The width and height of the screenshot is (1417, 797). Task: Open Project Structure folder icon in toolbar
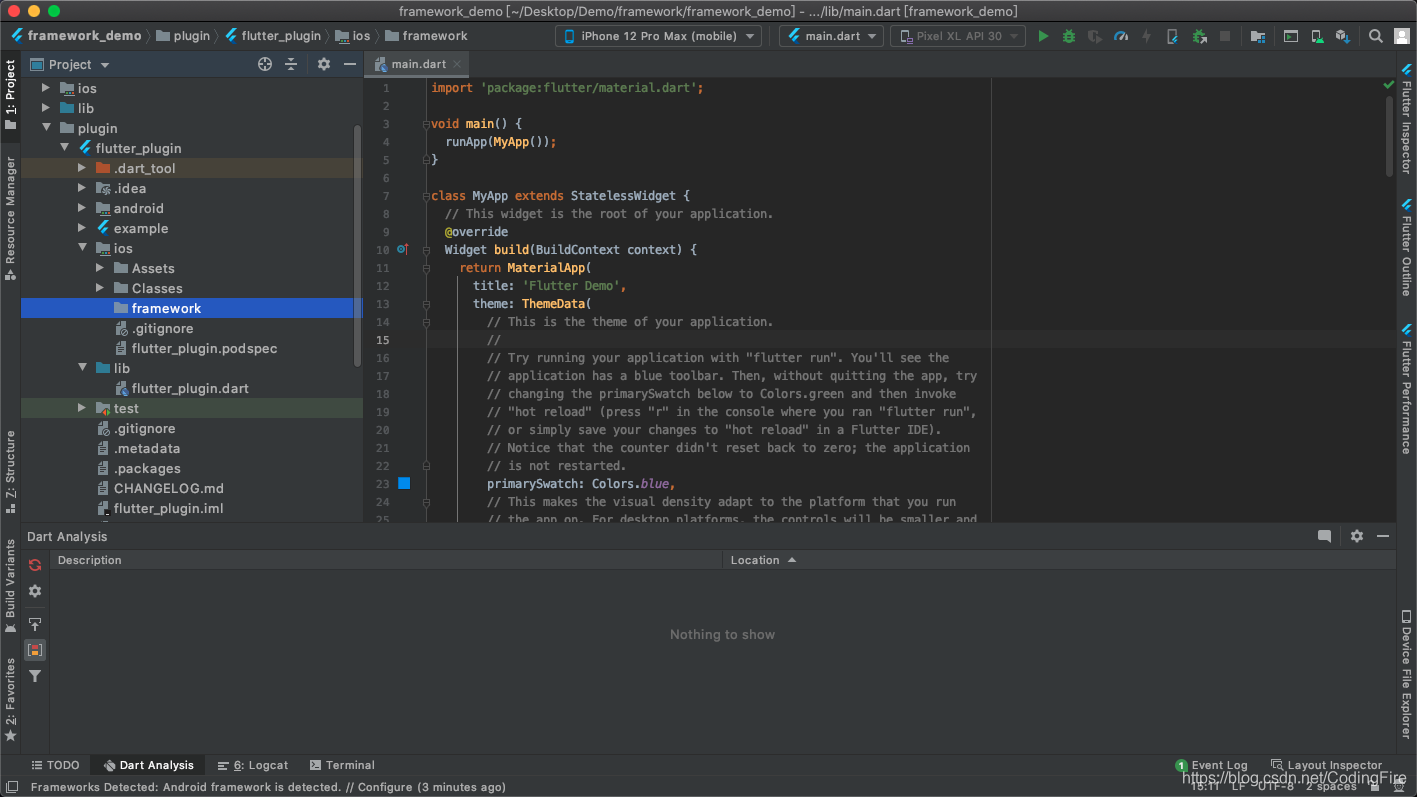pos(1258,36)
